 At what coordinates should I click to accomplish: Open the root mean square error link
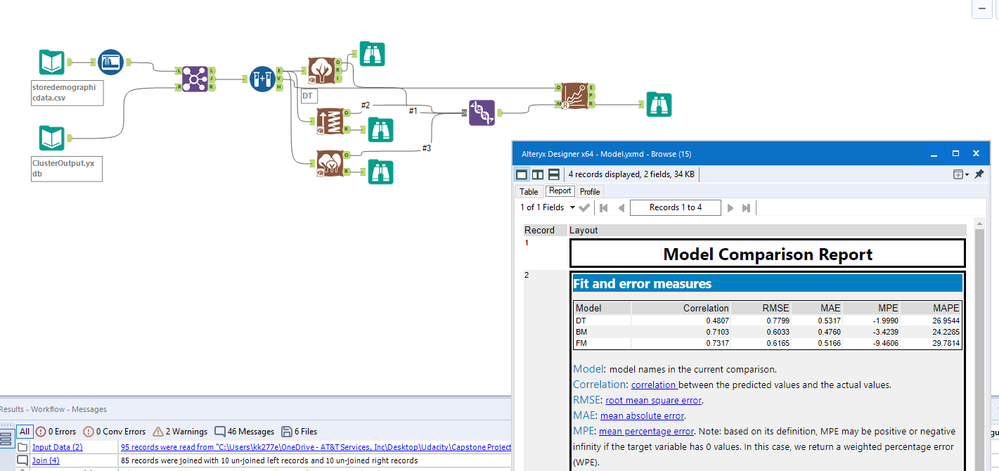pyautogui.click(x=653, y=400)
